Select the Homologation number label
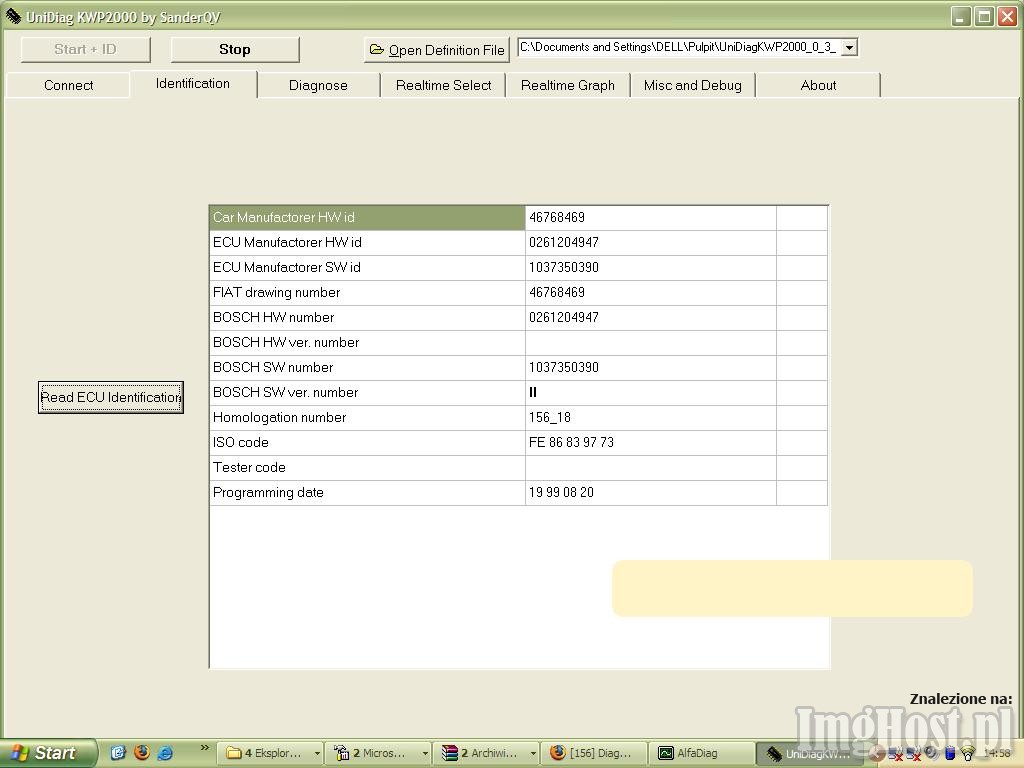The width and height of the screenshot is (1024, 768). [x=280, y=417]
